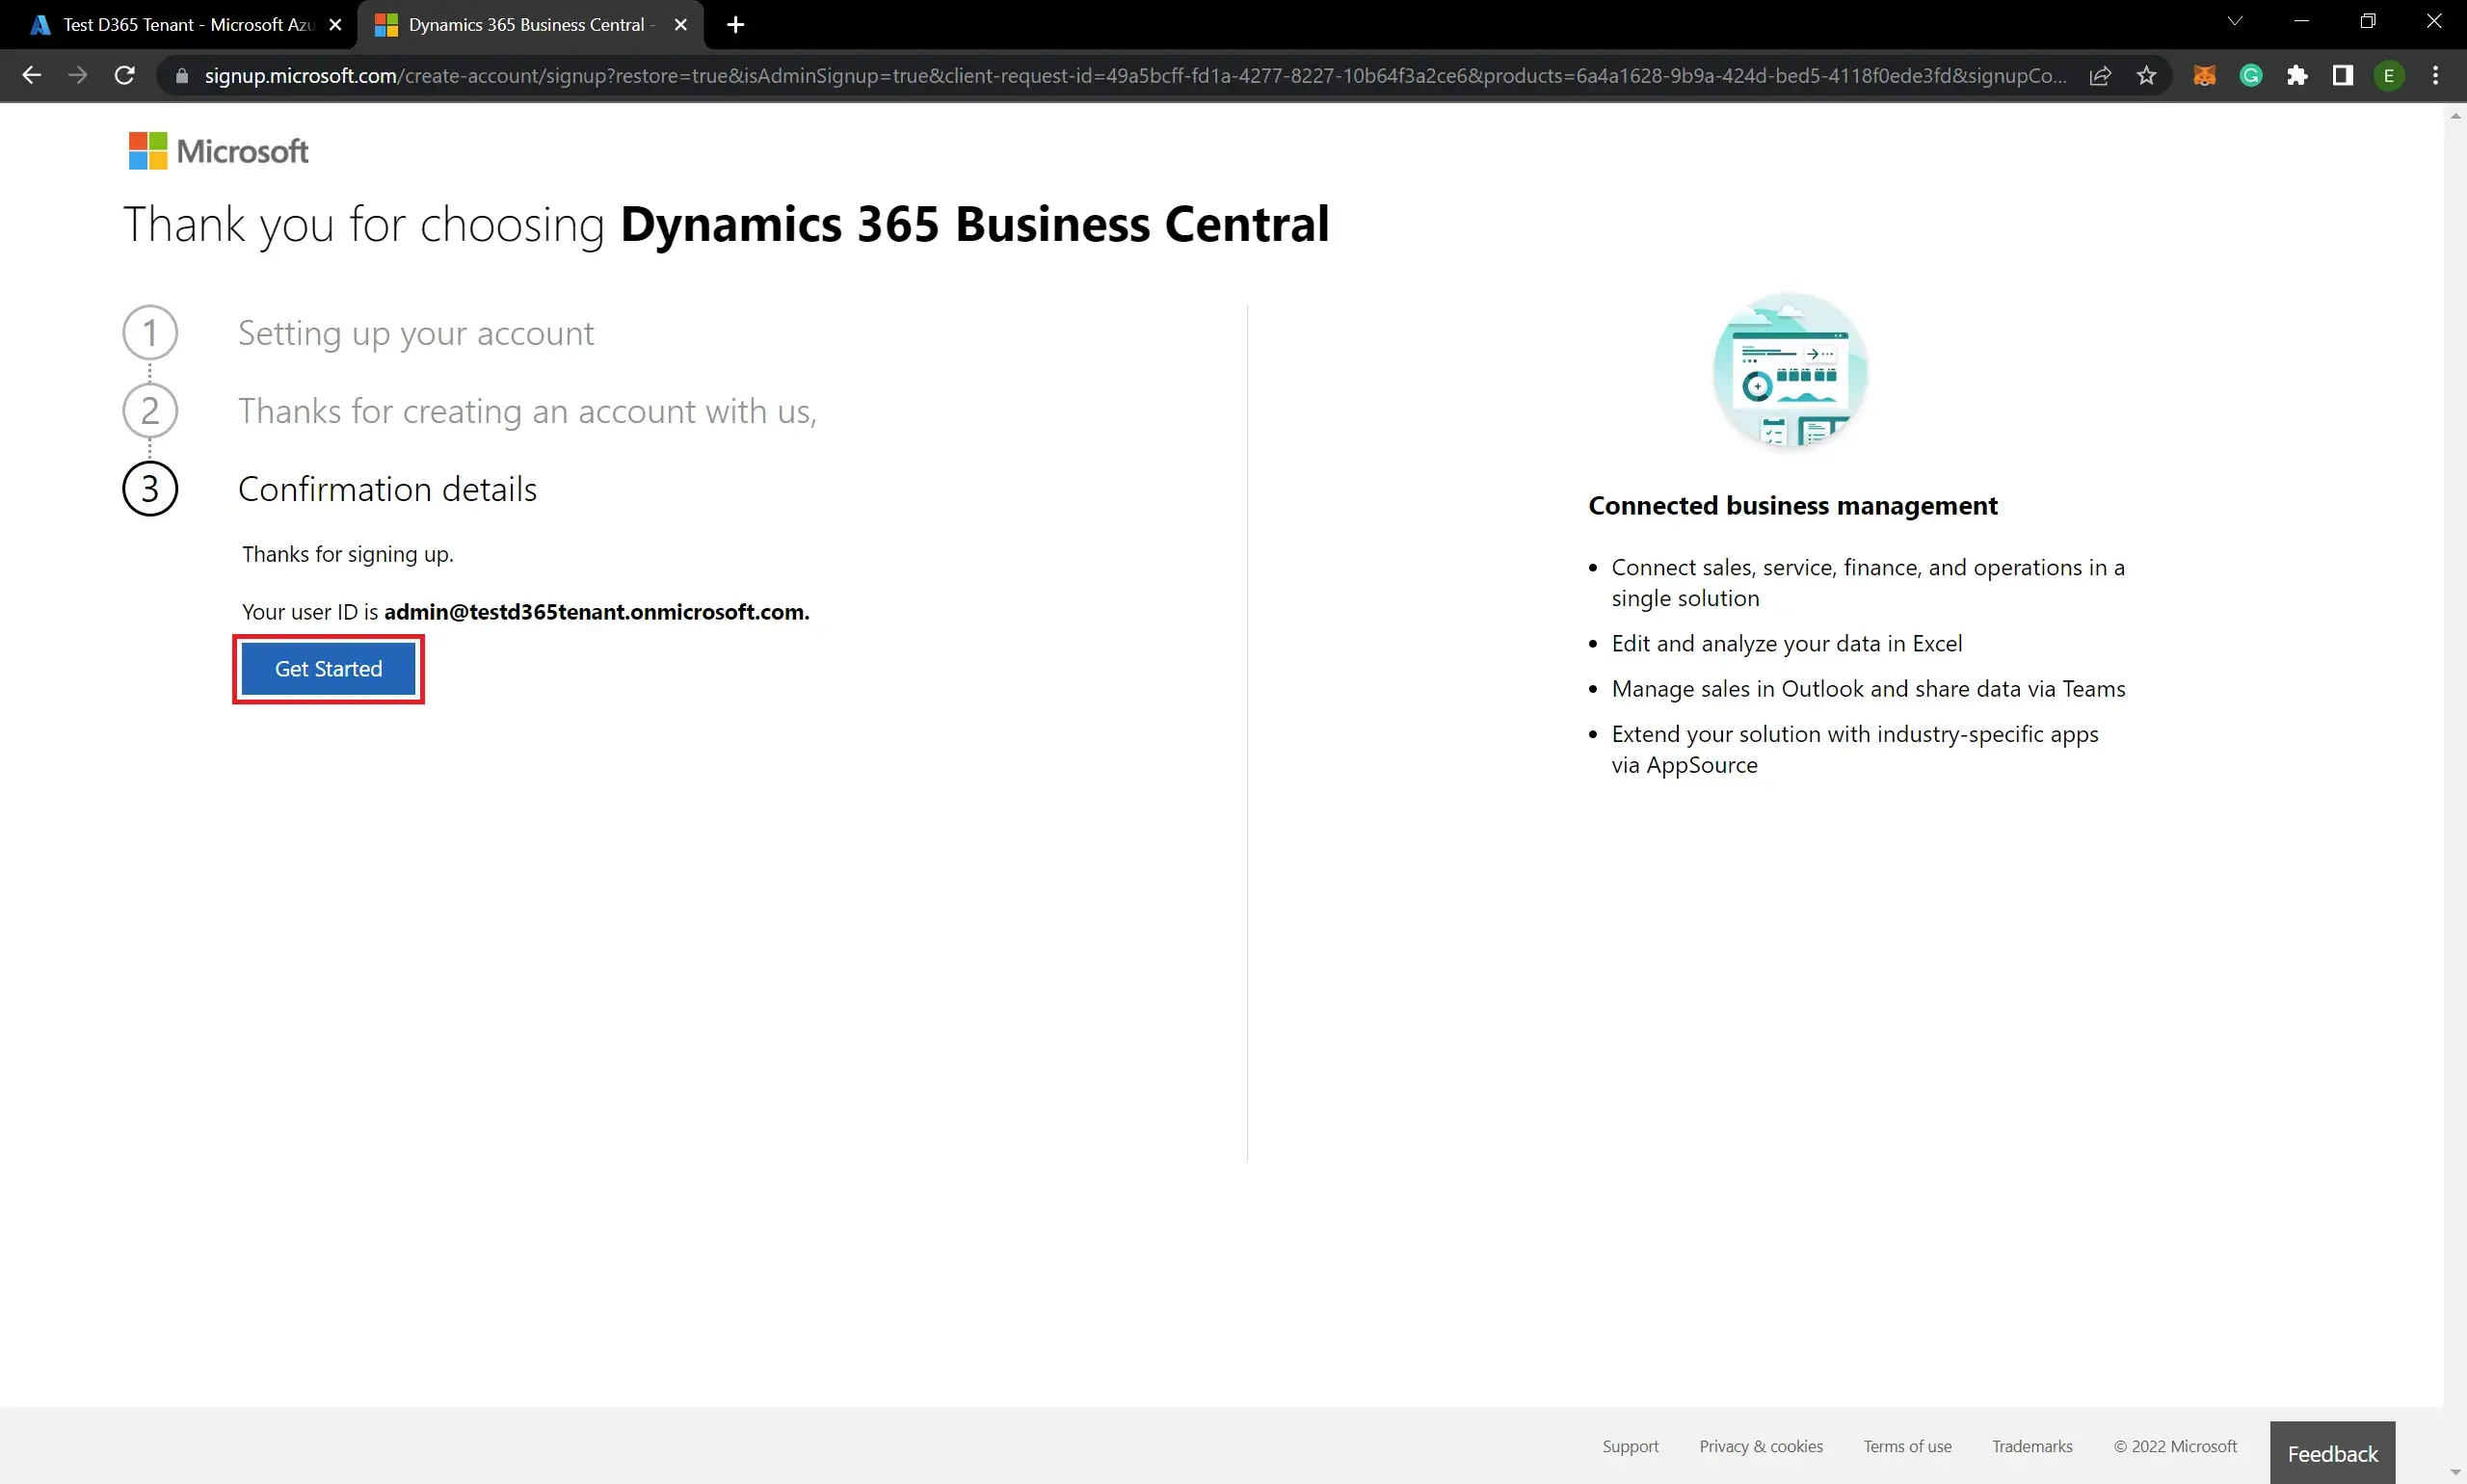Reload the signup page

point(125,76)
